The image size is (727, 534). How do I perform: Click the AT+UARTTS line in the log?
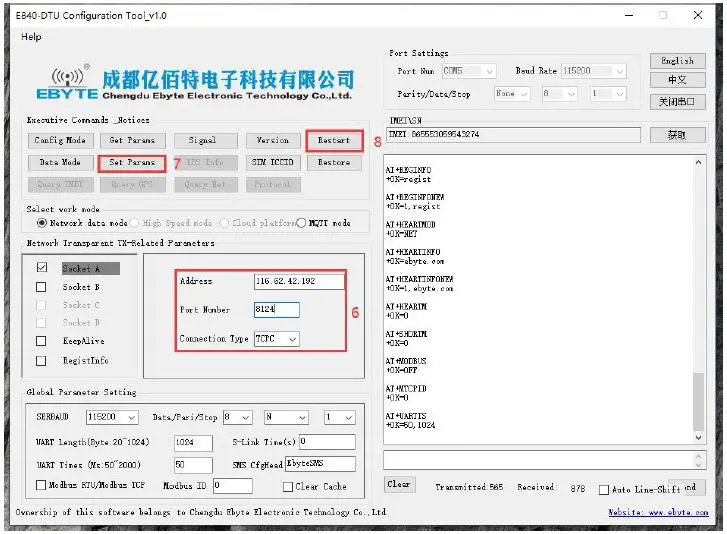pos(406,416)
